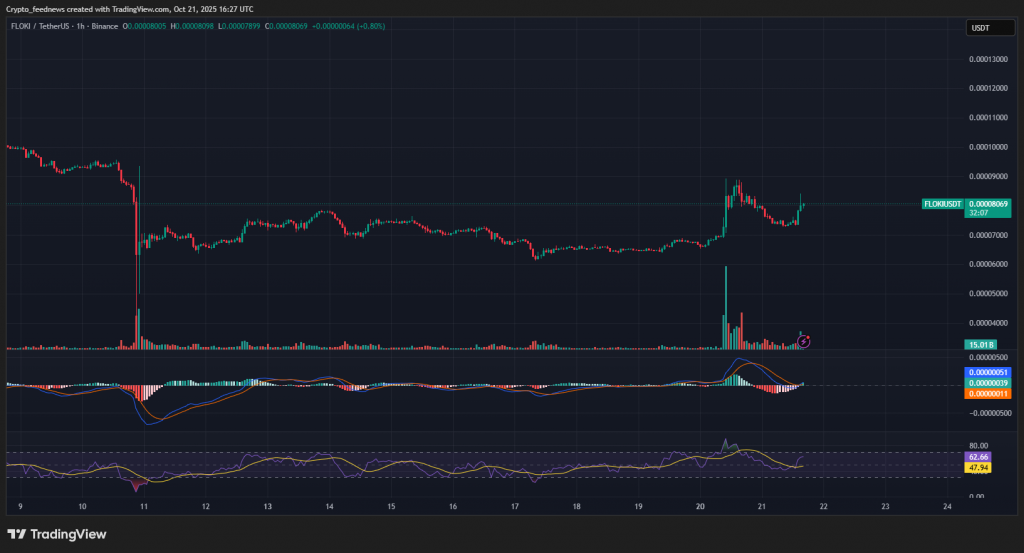Click the open value O0.00008005 in the legend
This screenshot has height=553, width=1024.
(144, 26)
